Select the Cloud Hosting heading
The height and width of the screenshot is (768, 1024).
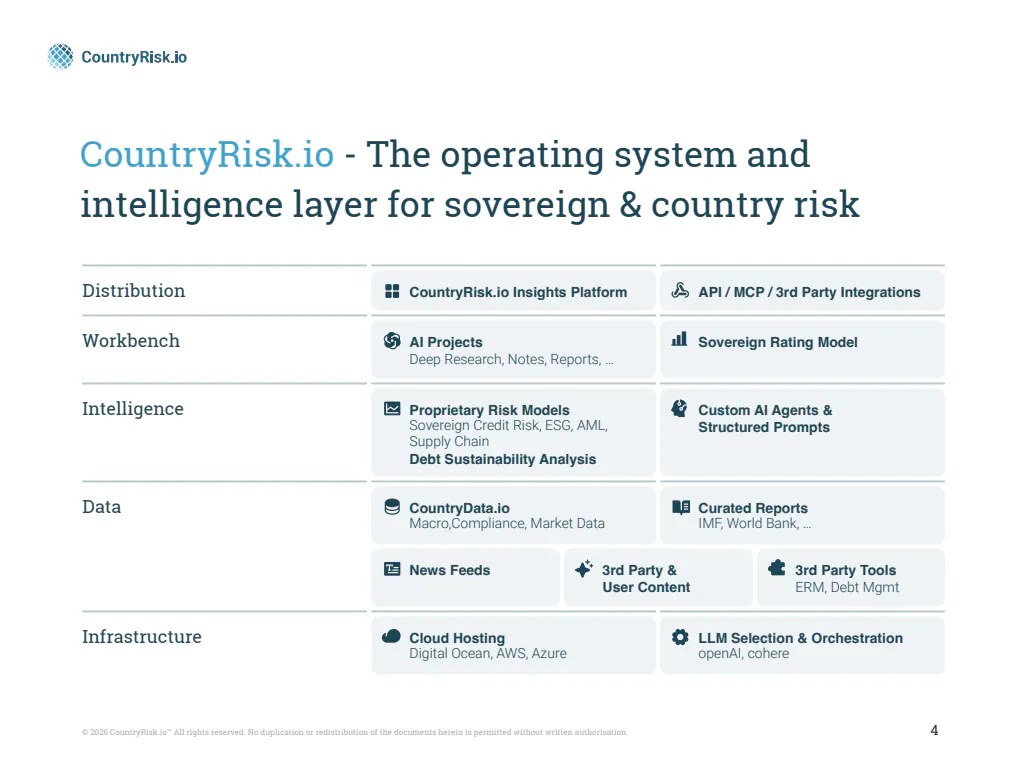tap(457, 638)
